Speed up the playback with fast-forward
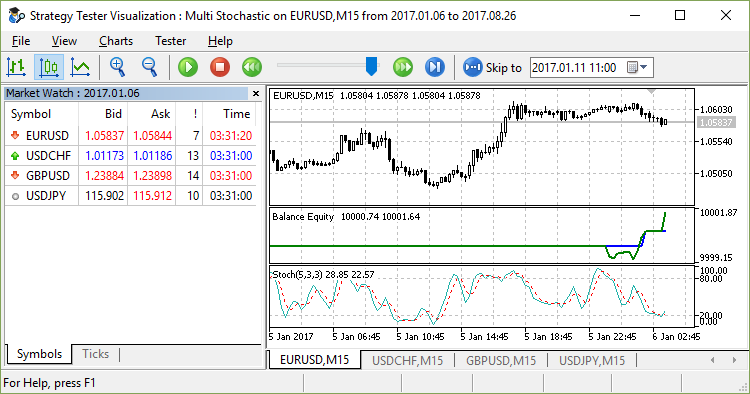750x394 pixels. 403,67
